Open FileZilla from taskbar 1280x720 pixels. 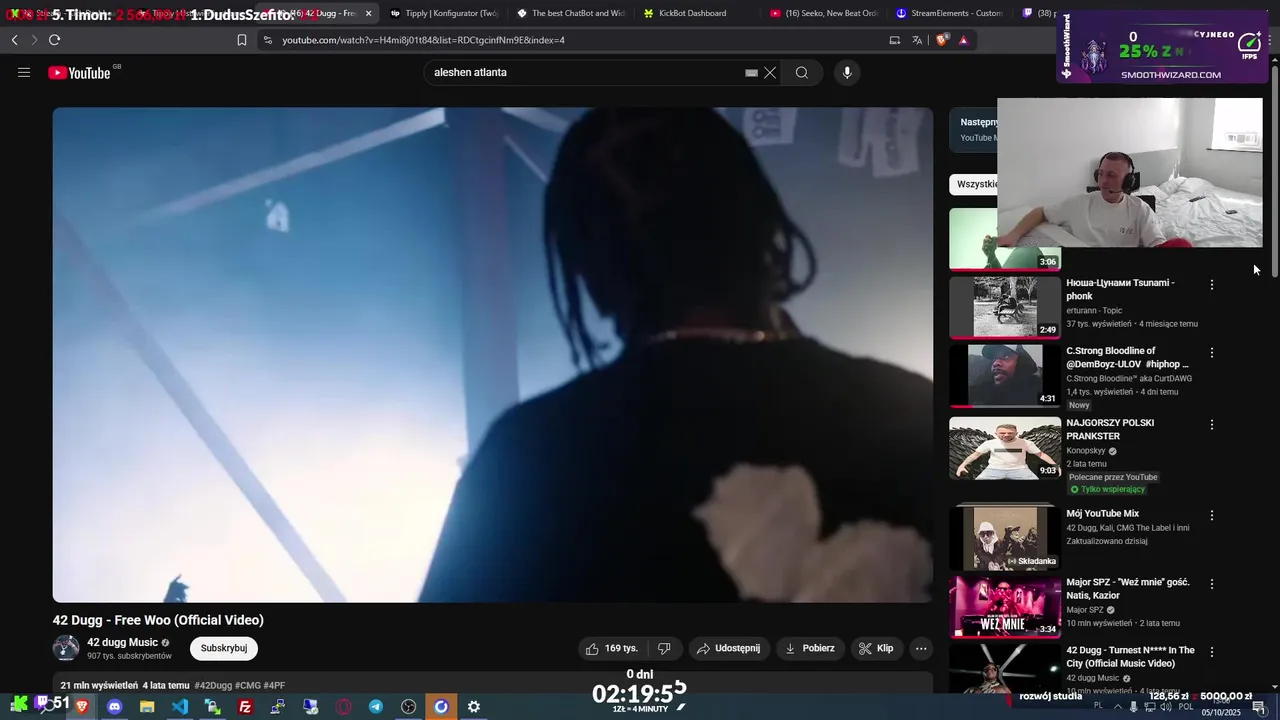[x=245, y=707]
